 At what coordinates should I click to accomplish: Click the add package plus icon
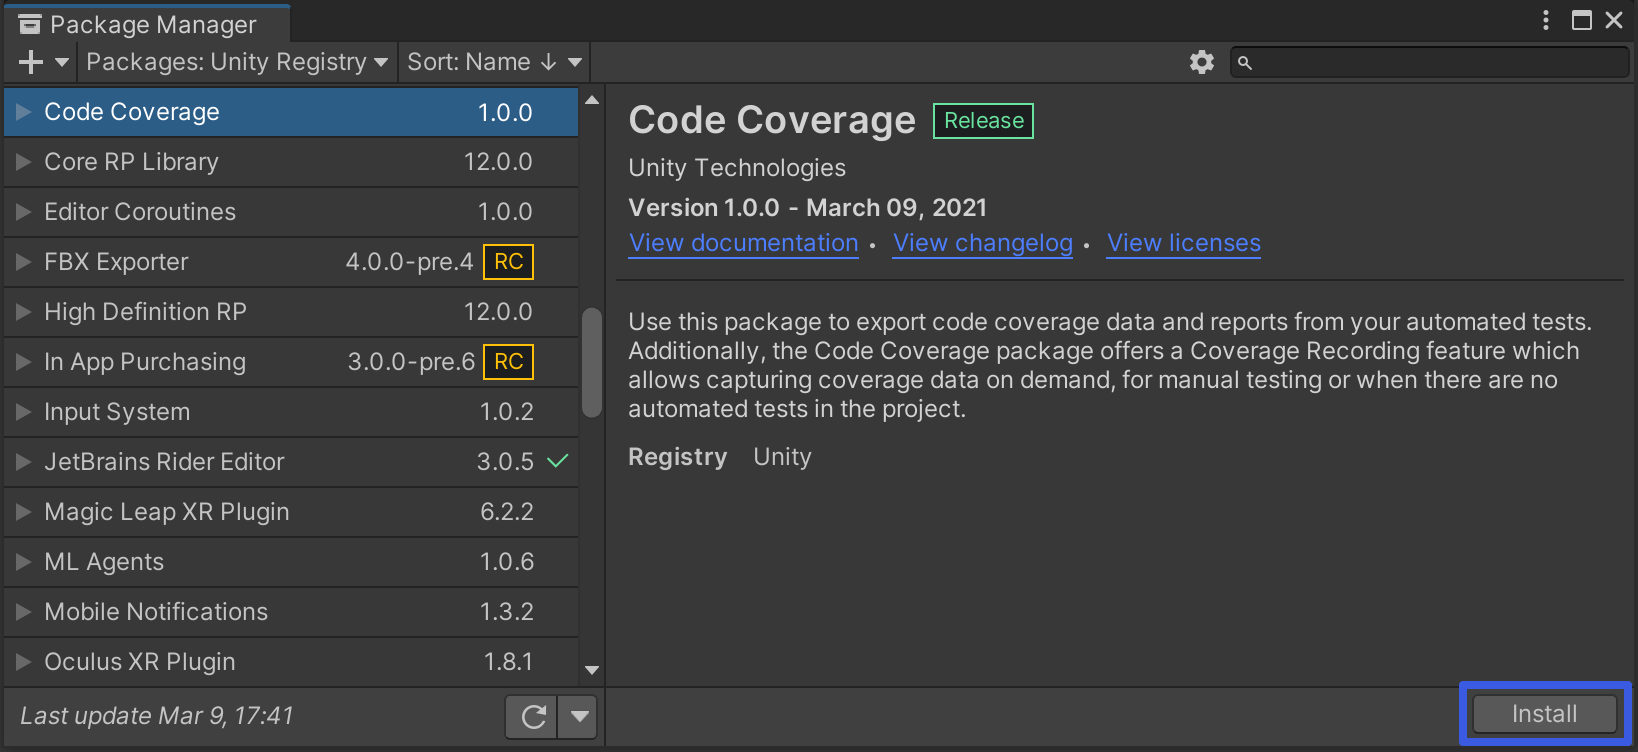point(31,62)
